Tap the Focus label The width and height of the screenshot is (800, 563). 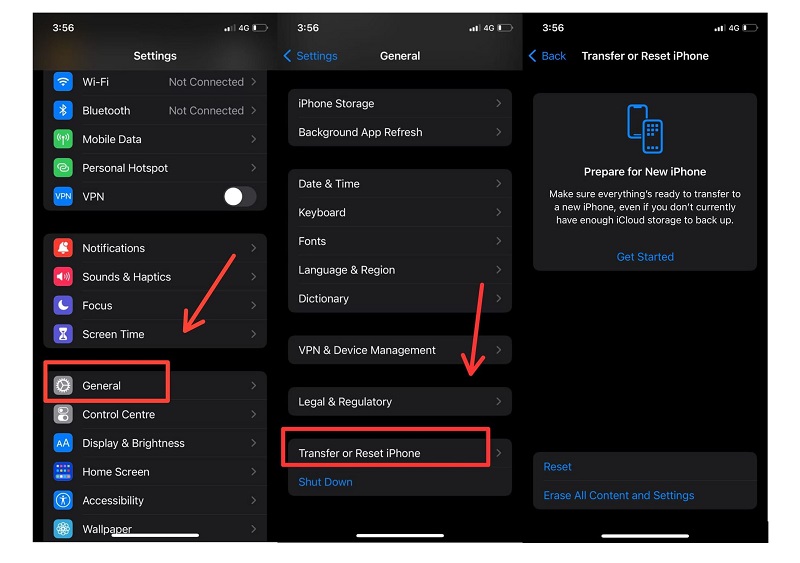[x=97, y=305]
